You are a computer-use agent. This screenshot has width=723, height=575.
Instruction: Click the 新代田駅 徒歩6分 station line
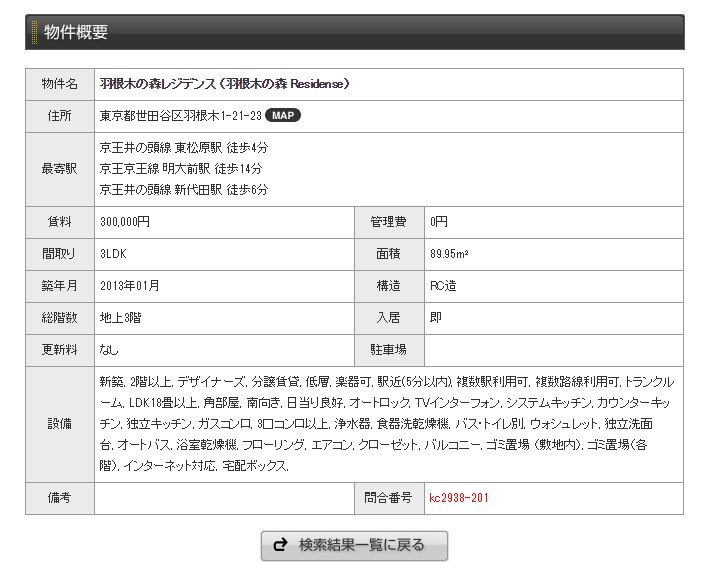point(184,189)
